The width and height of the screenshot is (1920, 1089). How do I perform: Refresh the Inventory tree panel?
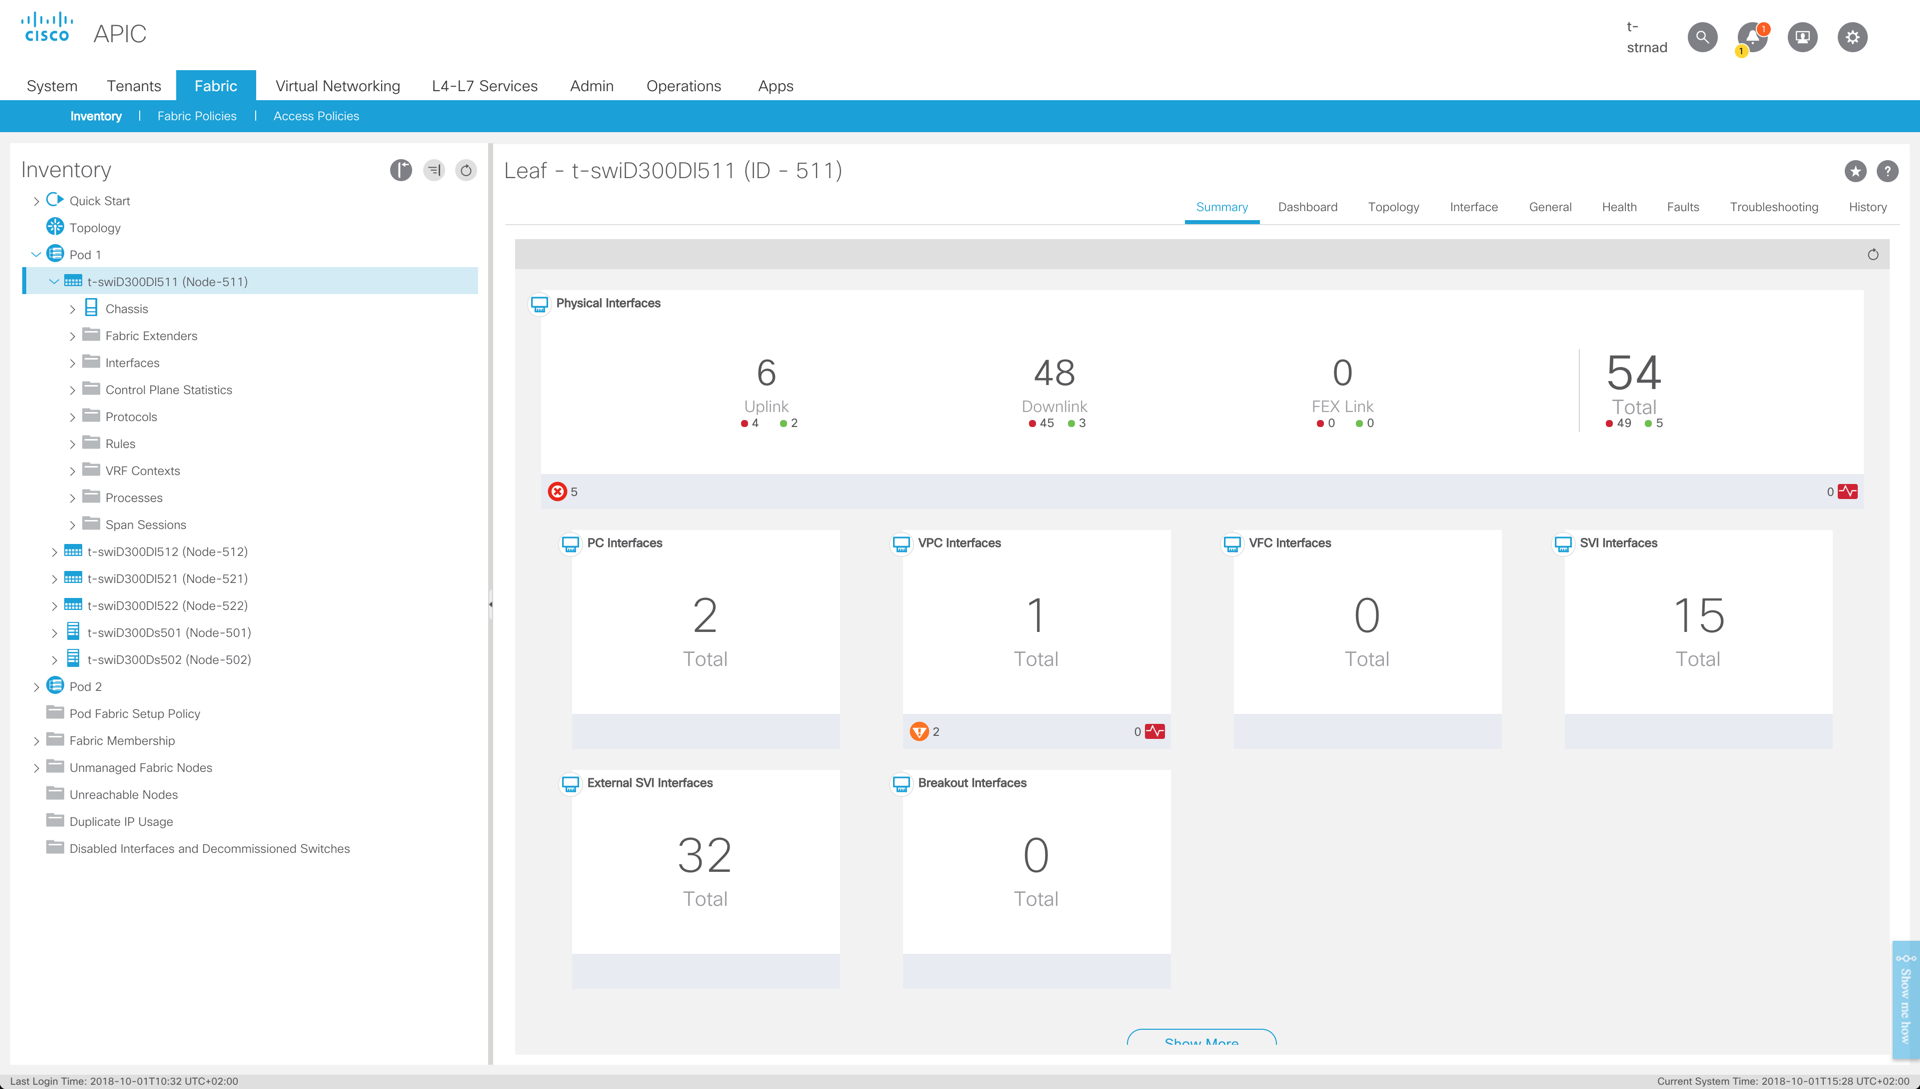point(466,170)
